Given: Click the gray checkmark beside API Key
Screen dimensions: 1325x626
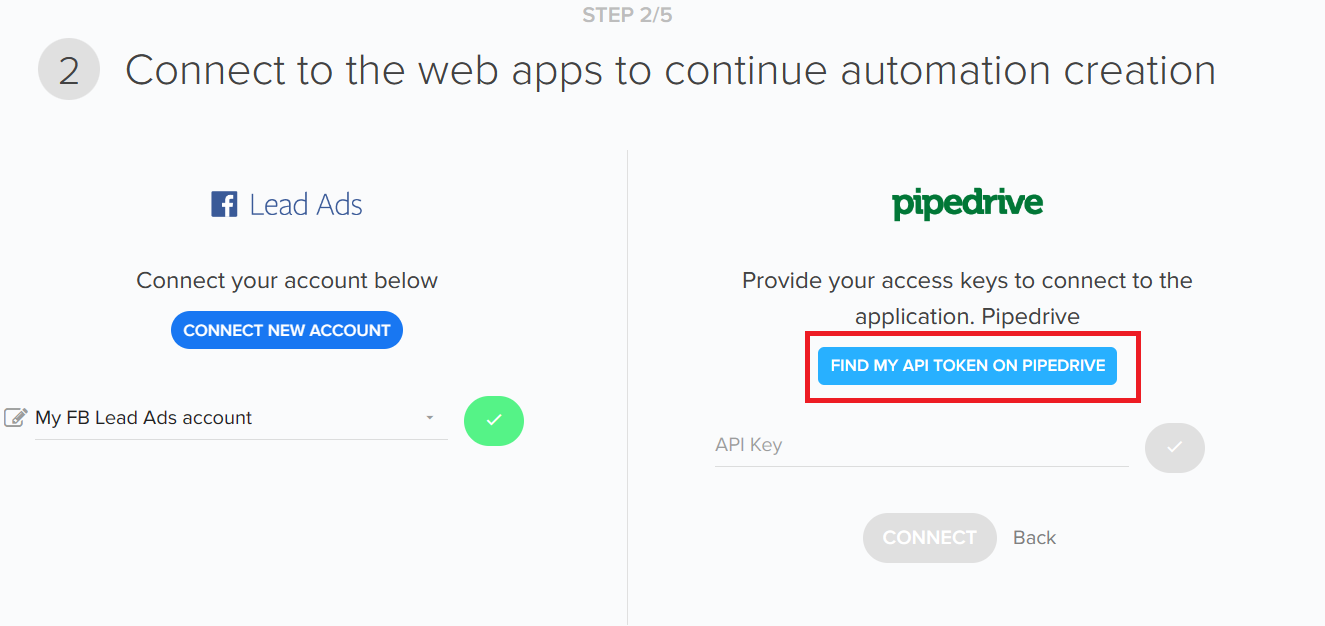Looking at the screenshot, I should [1174, 447].
